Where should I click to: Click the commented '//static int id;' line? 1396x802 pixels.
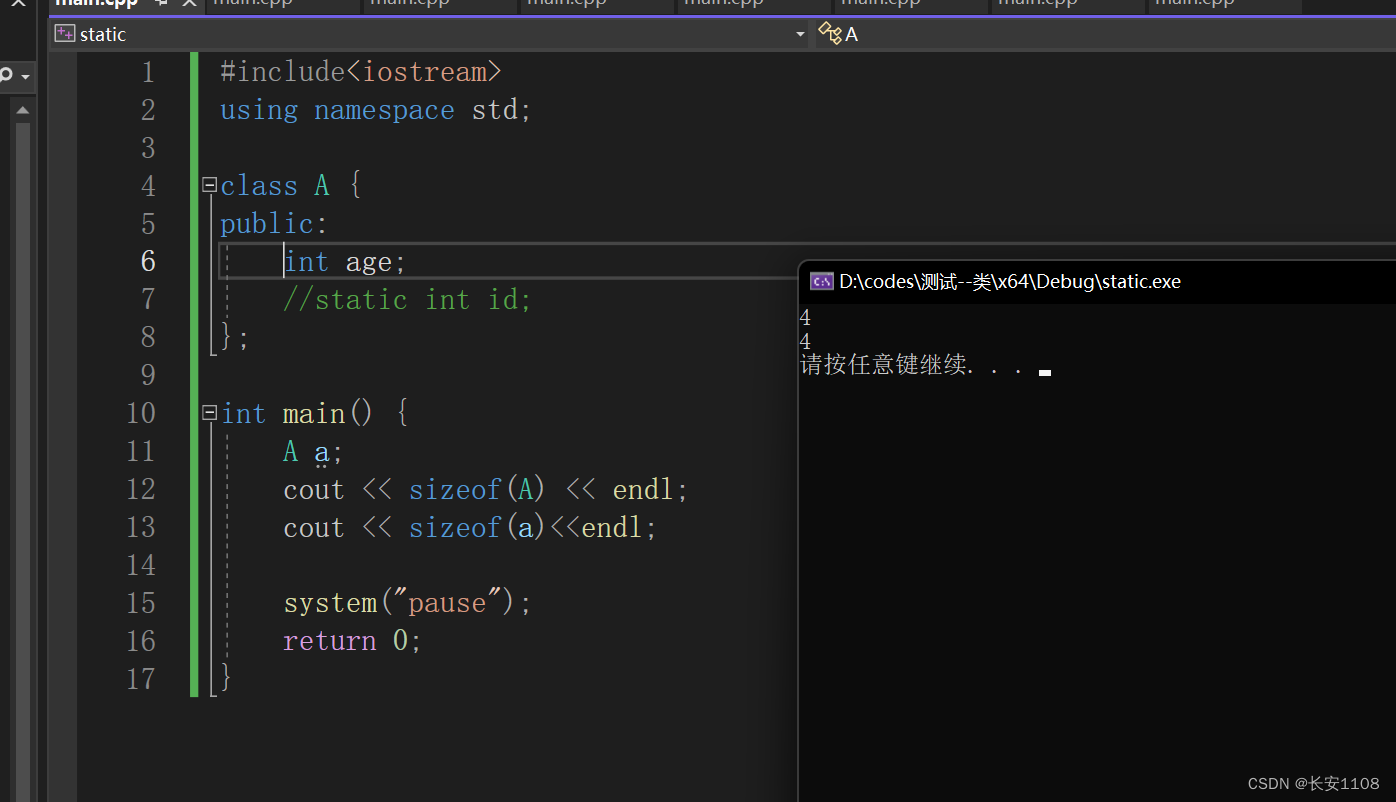pyautogui.click(x=407, y=300)
